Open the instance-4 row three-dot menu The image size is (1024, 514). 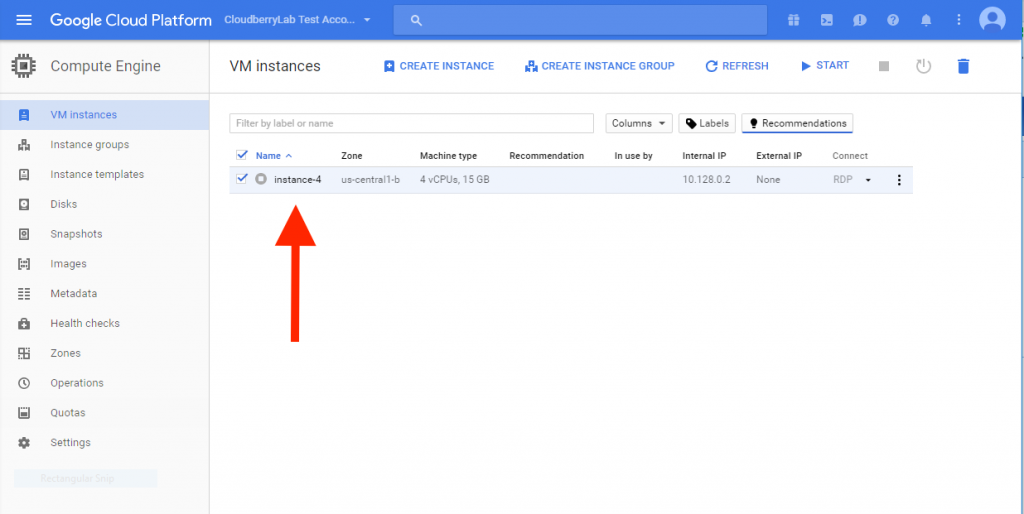pos(899,180)
